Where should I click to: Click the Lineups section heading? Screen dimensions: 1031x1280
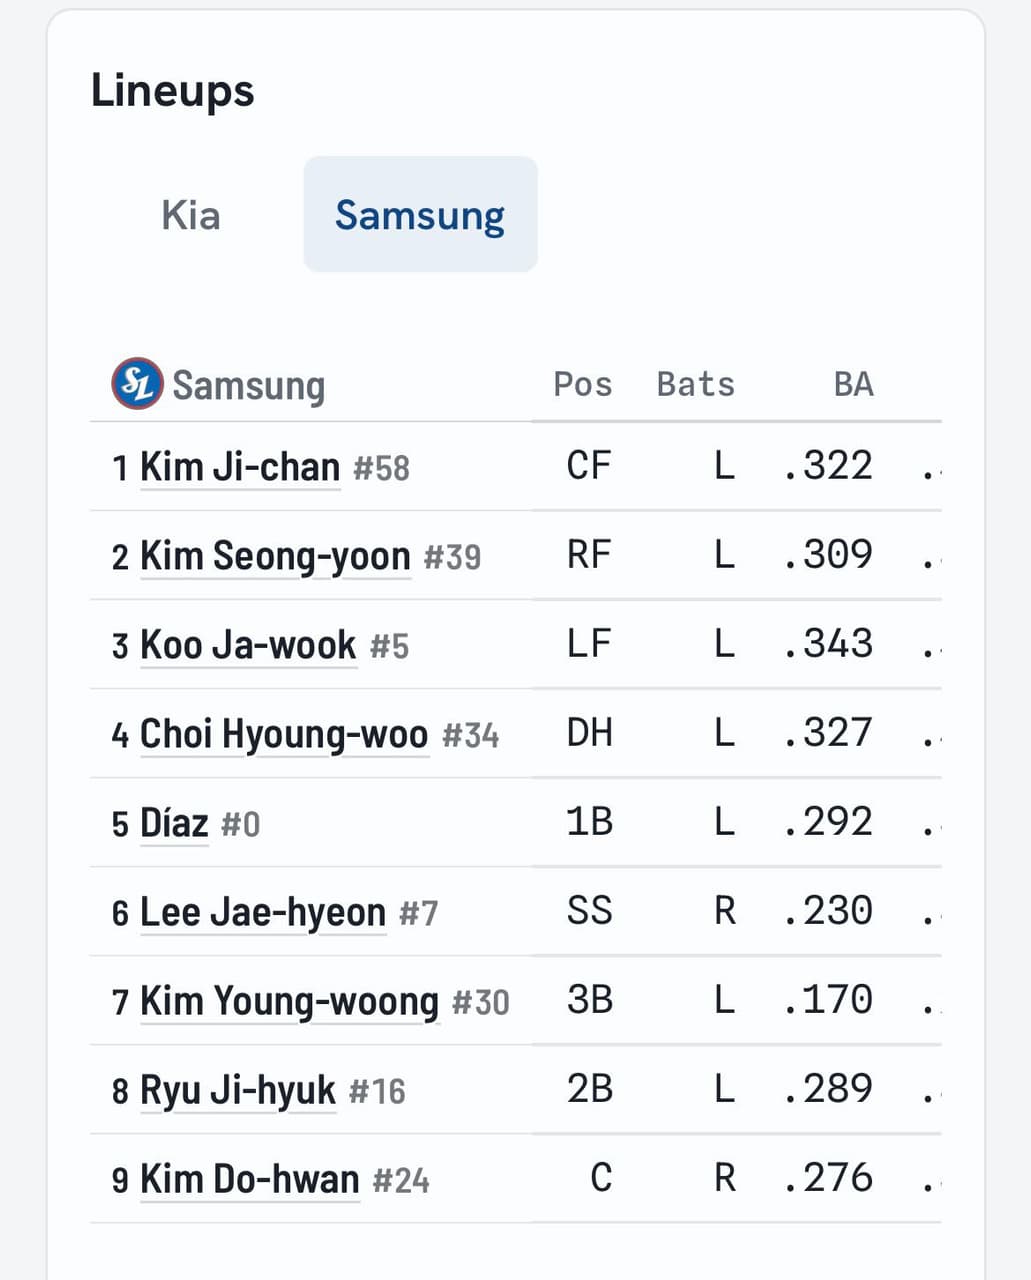pos(172,90)
